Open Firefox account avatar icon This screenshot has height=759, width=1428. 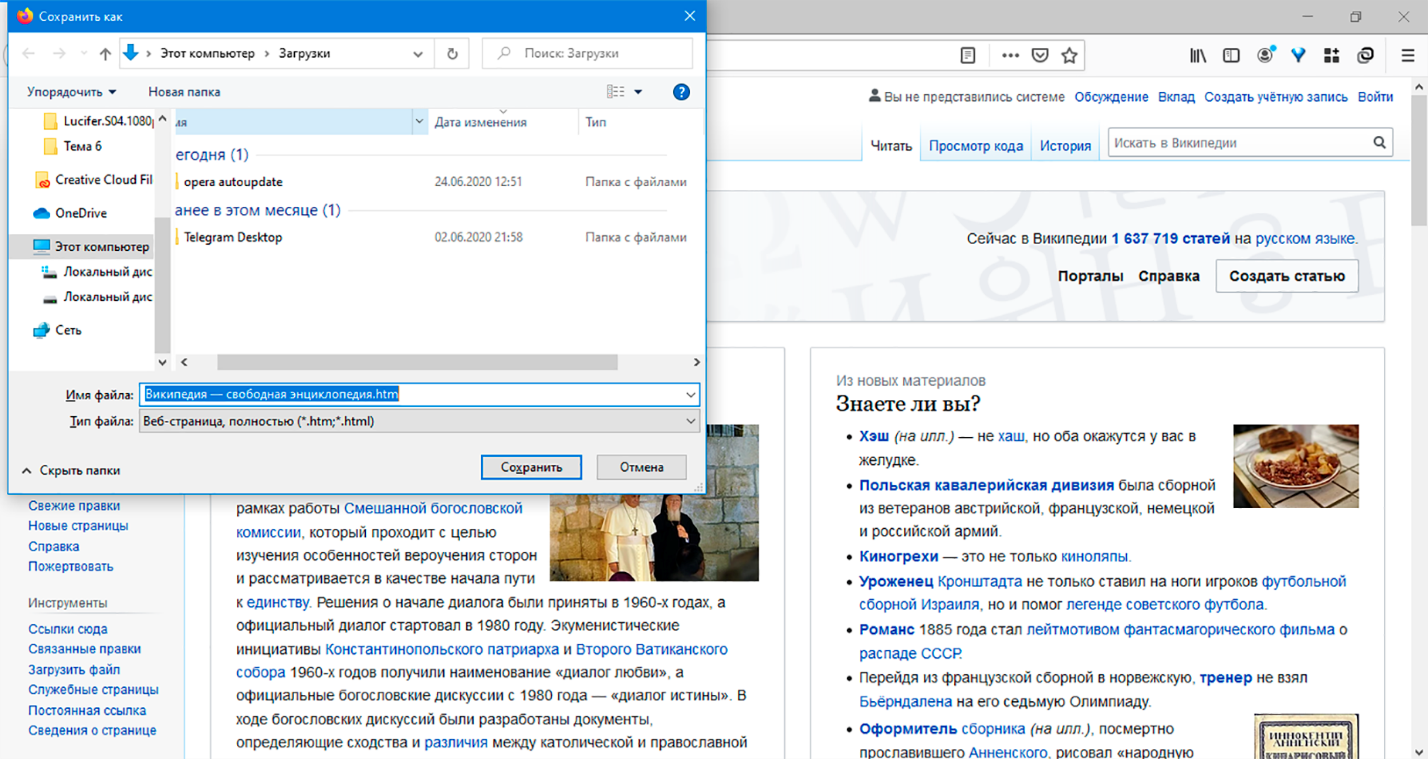(1265, 56)
